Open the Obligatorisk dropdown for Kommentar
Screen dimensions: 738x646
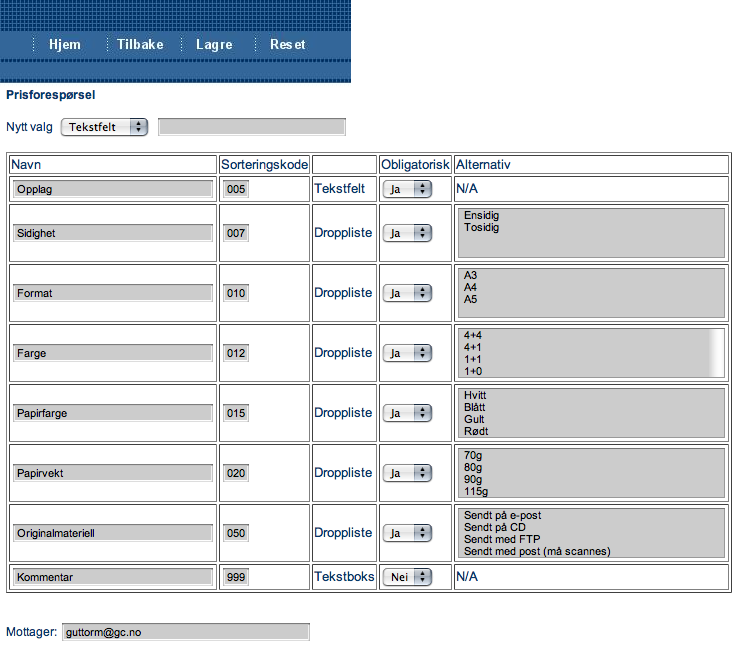tap(407, 577)
